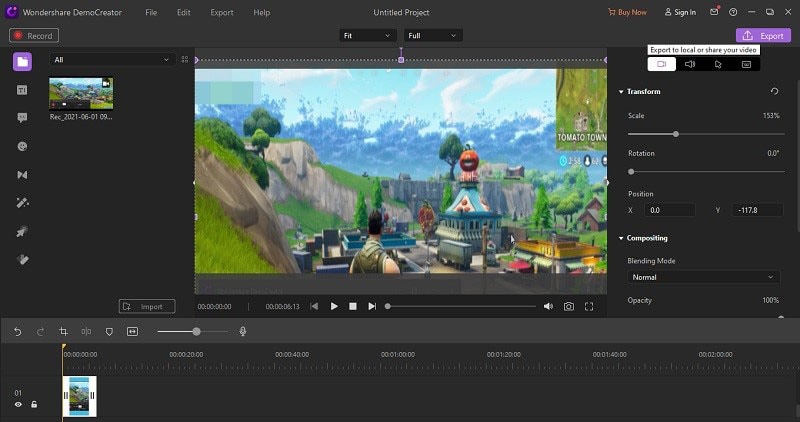Open the Blending Mode Normal dropdown

point(703,277)
